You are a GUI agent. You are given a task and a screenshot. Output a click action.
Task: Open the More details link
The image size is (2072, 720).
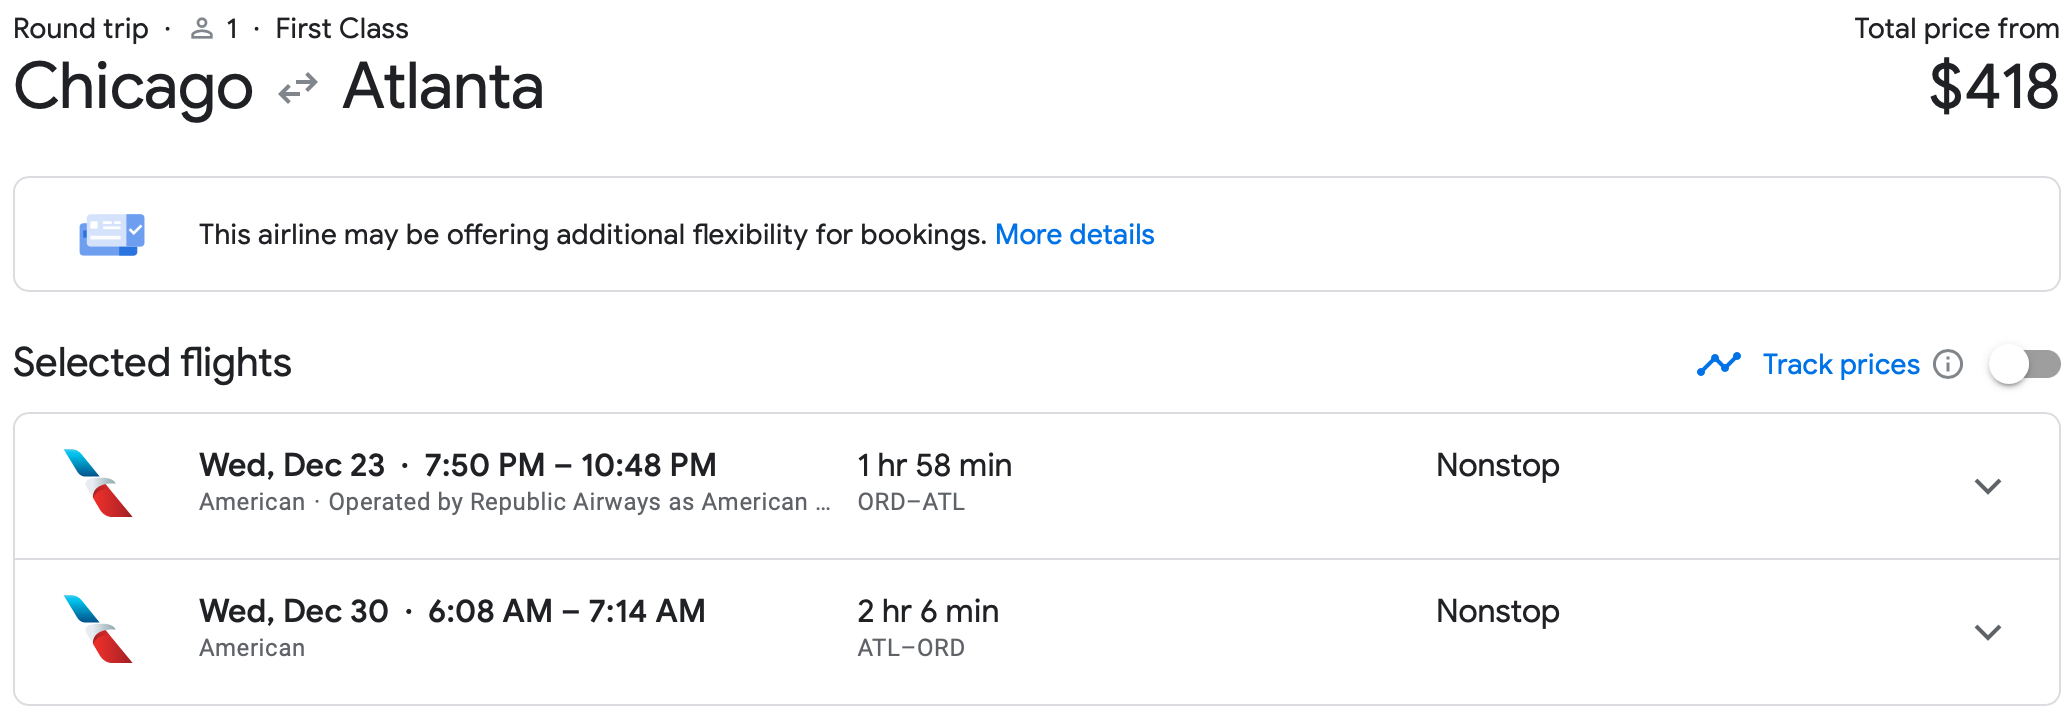point(1075,234)
